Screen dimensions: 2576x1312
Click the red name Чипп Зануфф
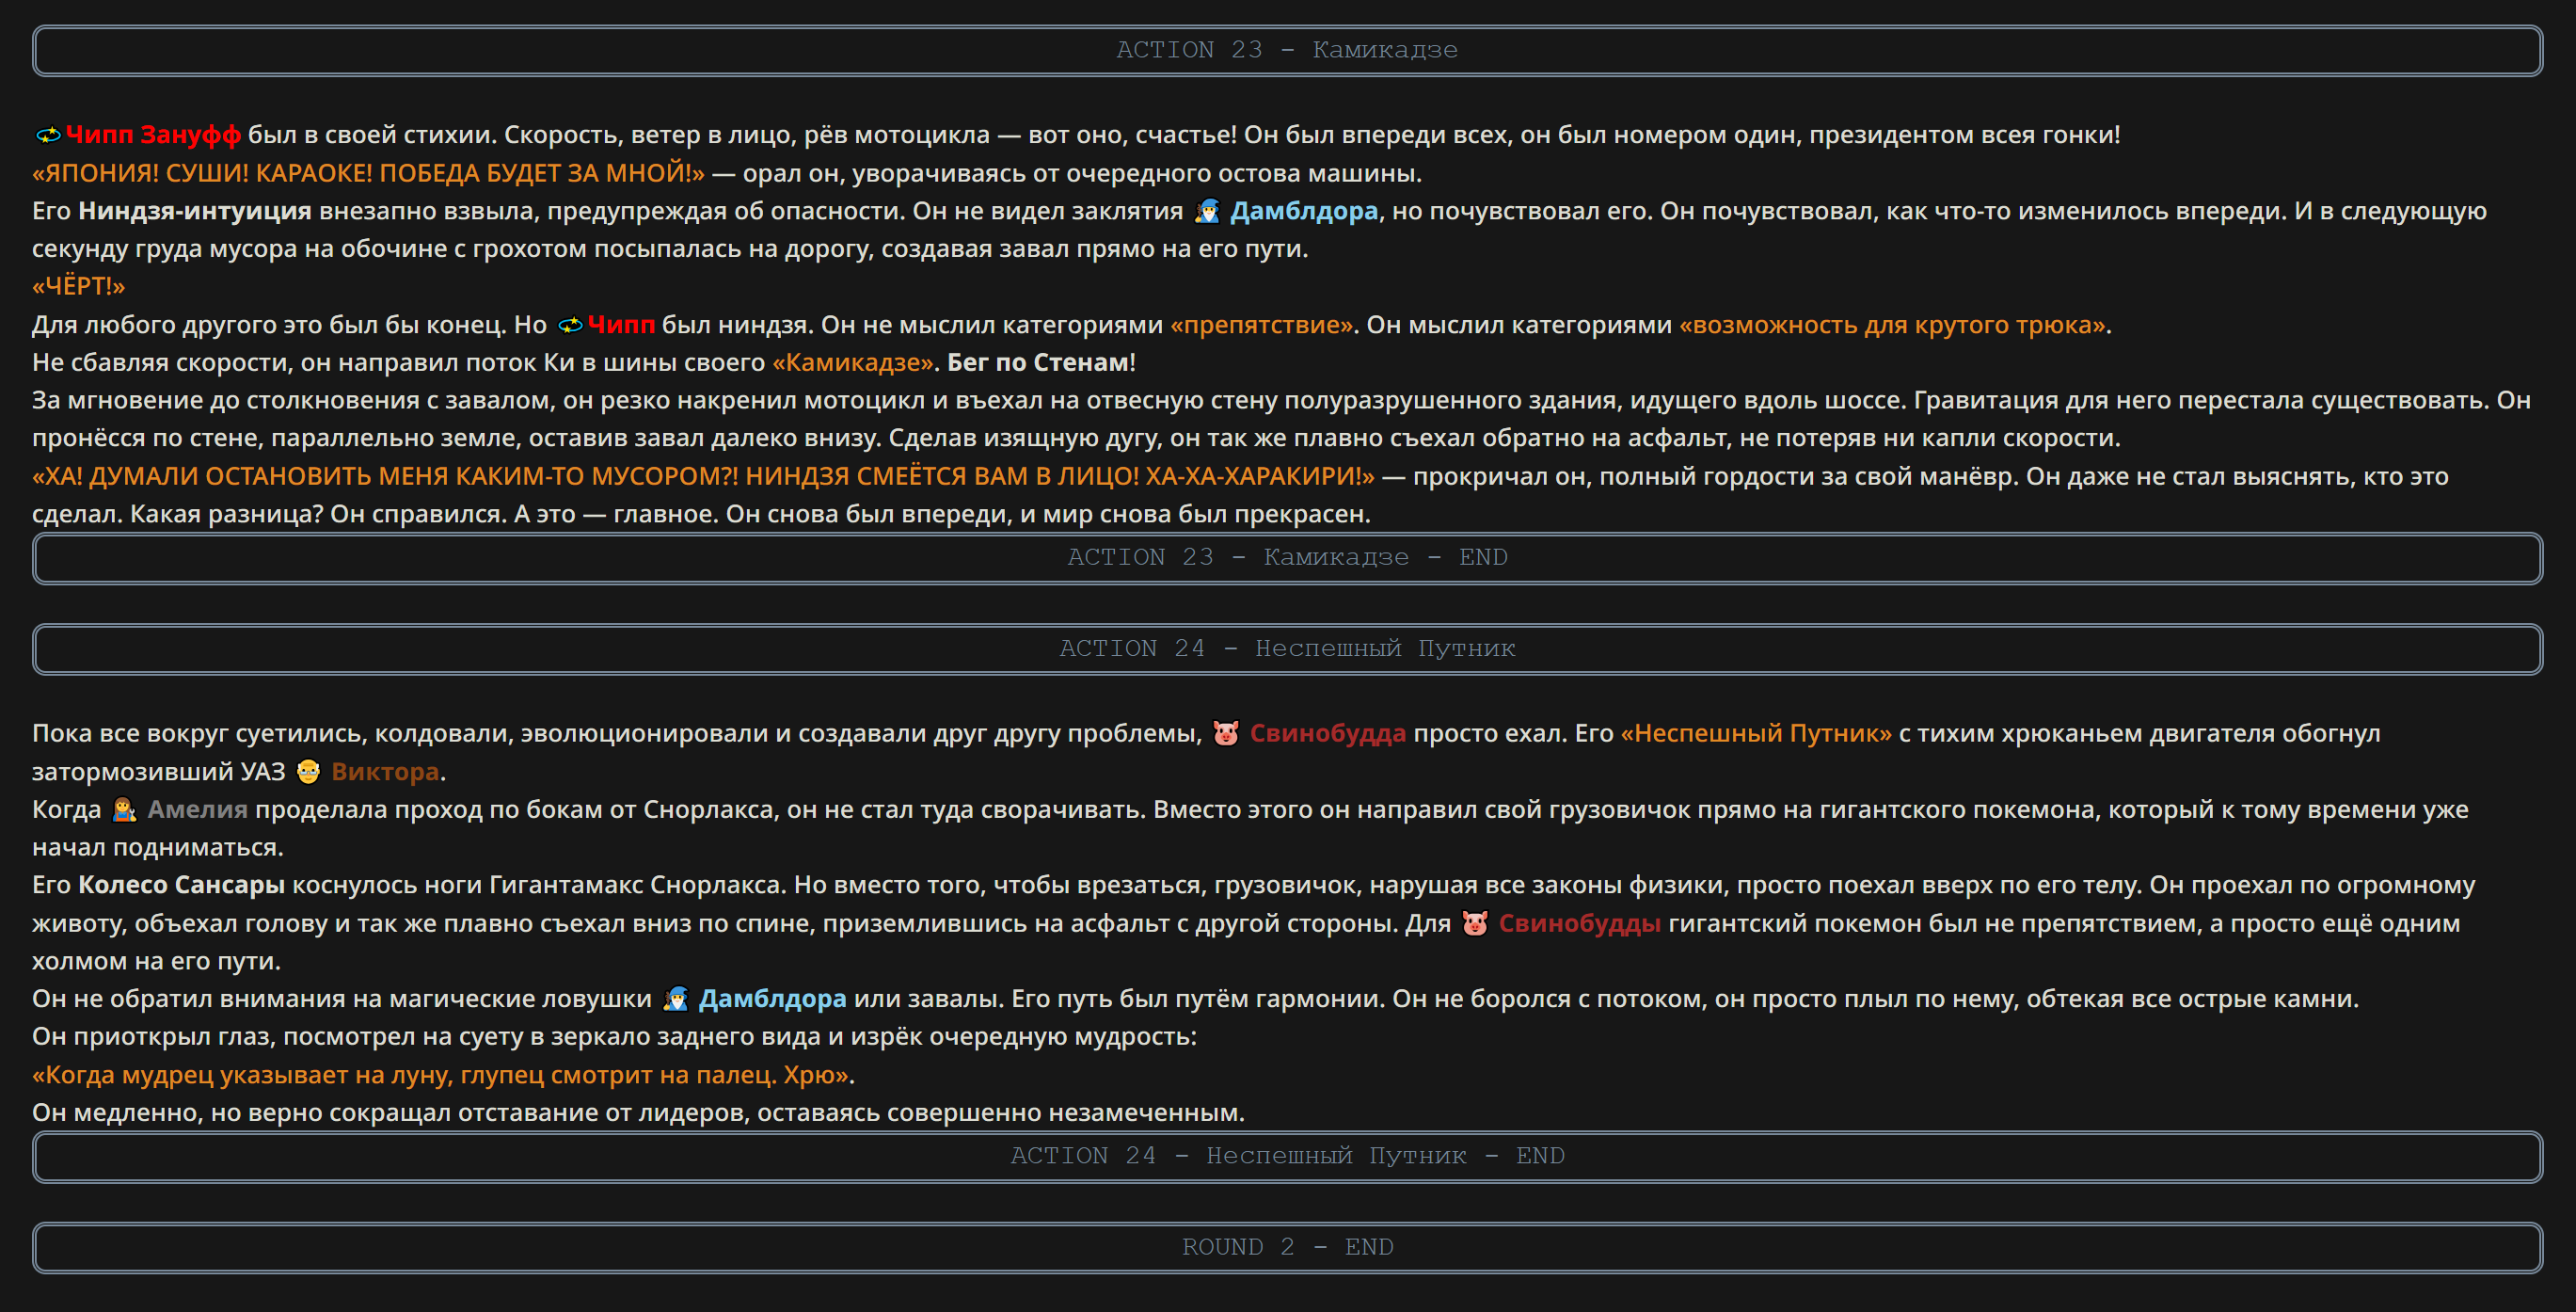(x=154, y=134)
